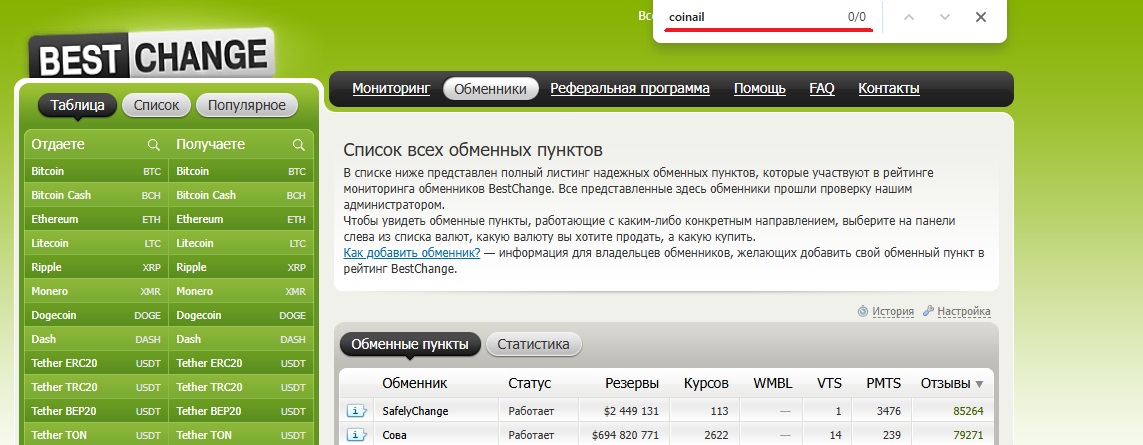Sort table by Отзывы descending arrow
The image size is (1143, 445).
[x=979, y=384]
